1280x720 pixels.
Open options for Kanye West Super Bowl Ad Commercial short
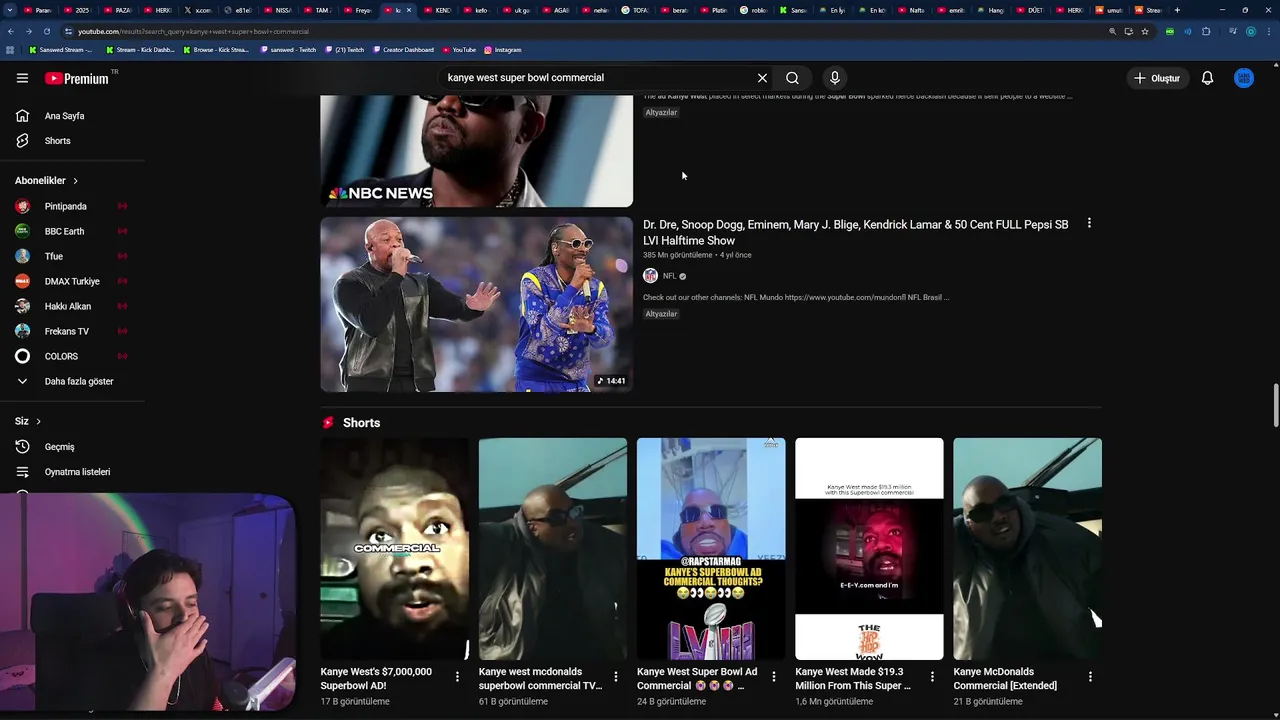pyautogui.click(x=773, y=677)
